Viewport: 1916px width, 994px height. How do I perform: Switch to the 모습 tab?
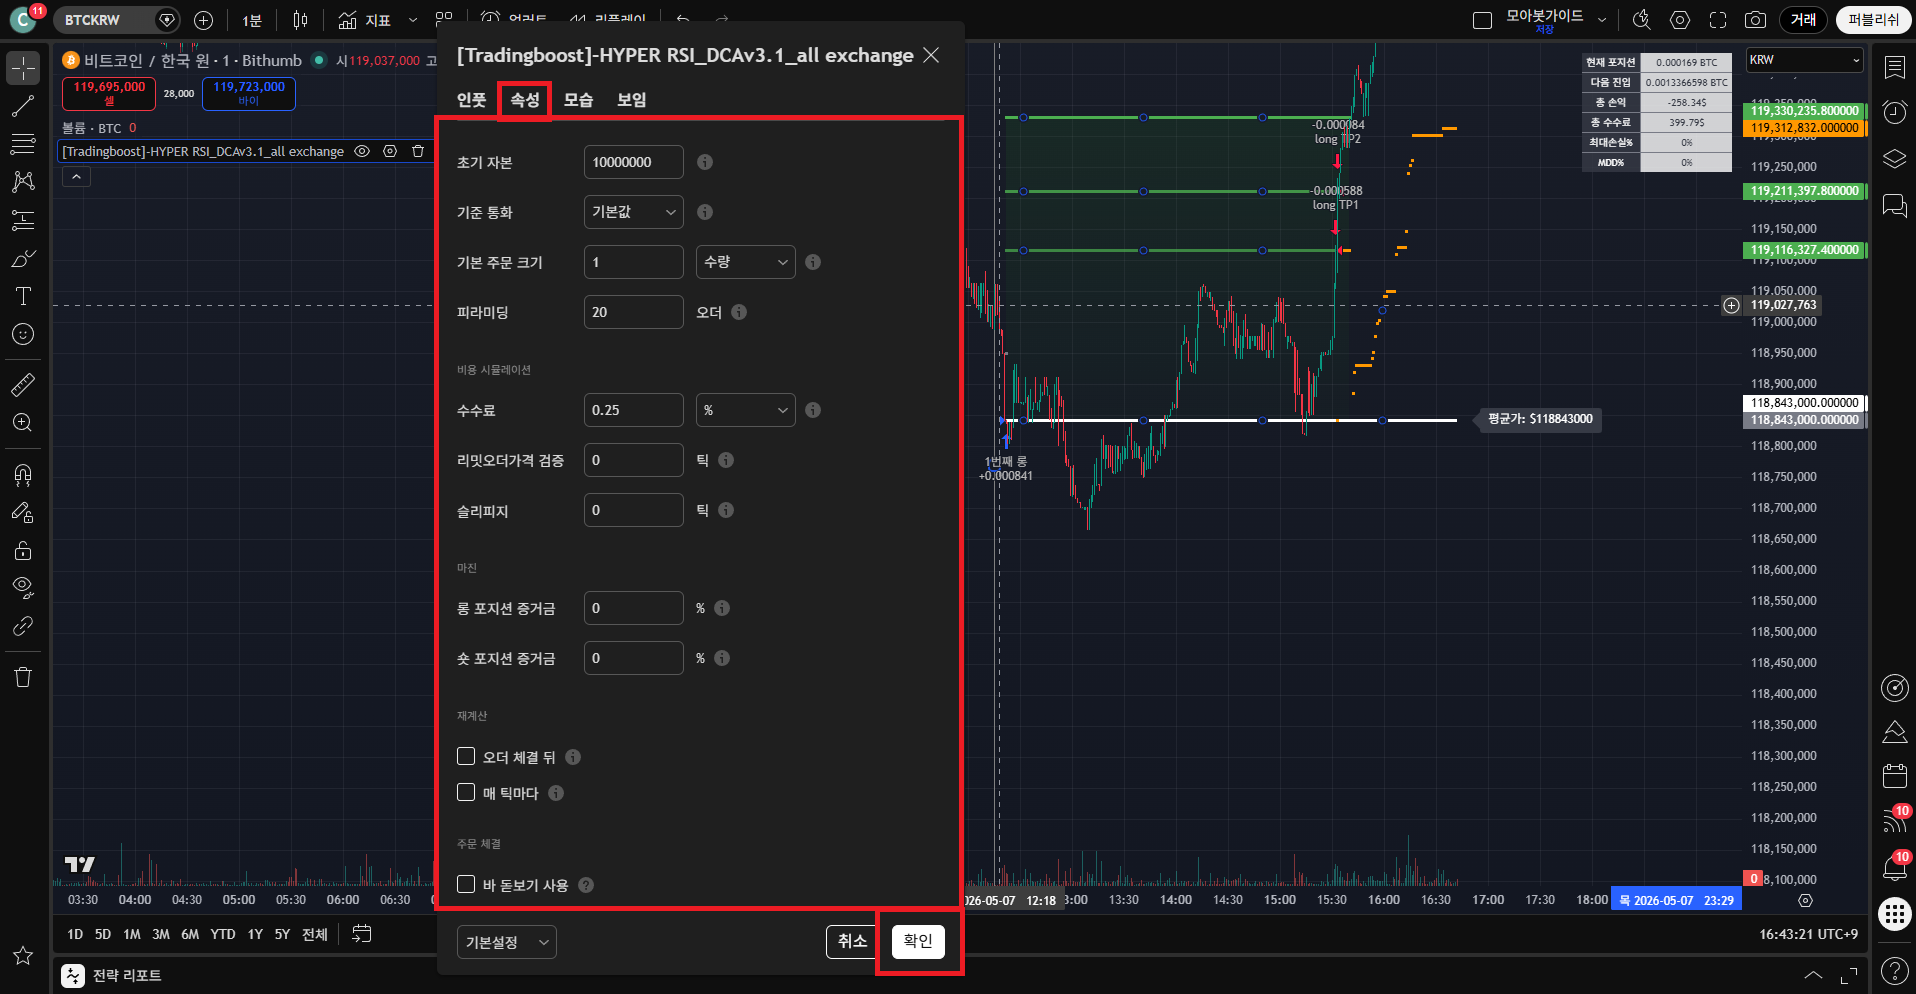point(578,100)
